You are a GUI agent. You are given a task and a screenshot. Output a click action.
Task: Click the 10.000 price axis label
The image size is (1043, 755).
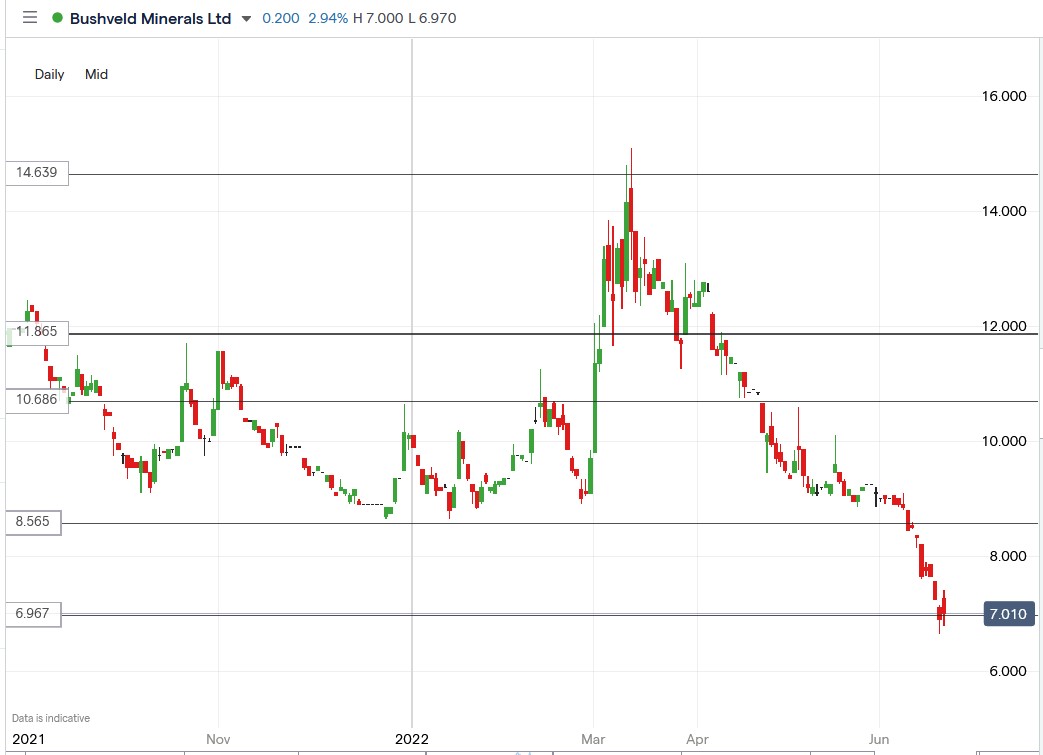tap(1004, 442)
